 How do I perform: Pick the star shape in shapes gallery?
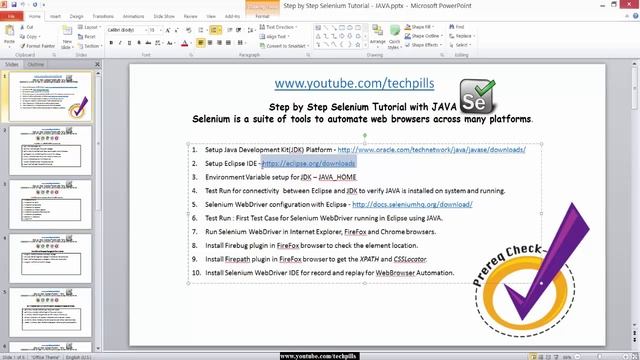pos(358,44)
